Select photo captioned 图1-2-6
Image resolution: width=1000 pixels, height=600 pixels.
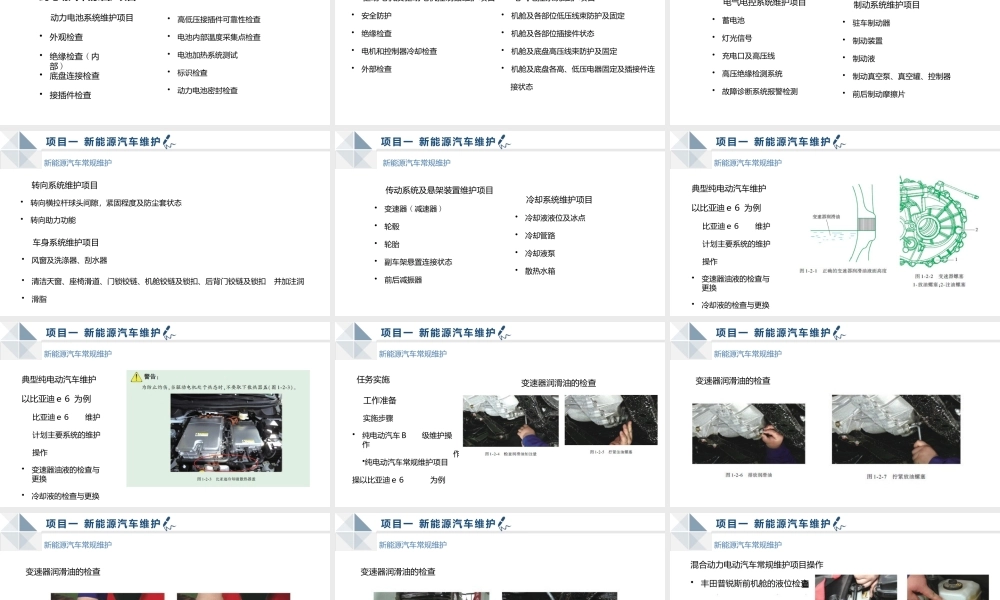[748, 433]
